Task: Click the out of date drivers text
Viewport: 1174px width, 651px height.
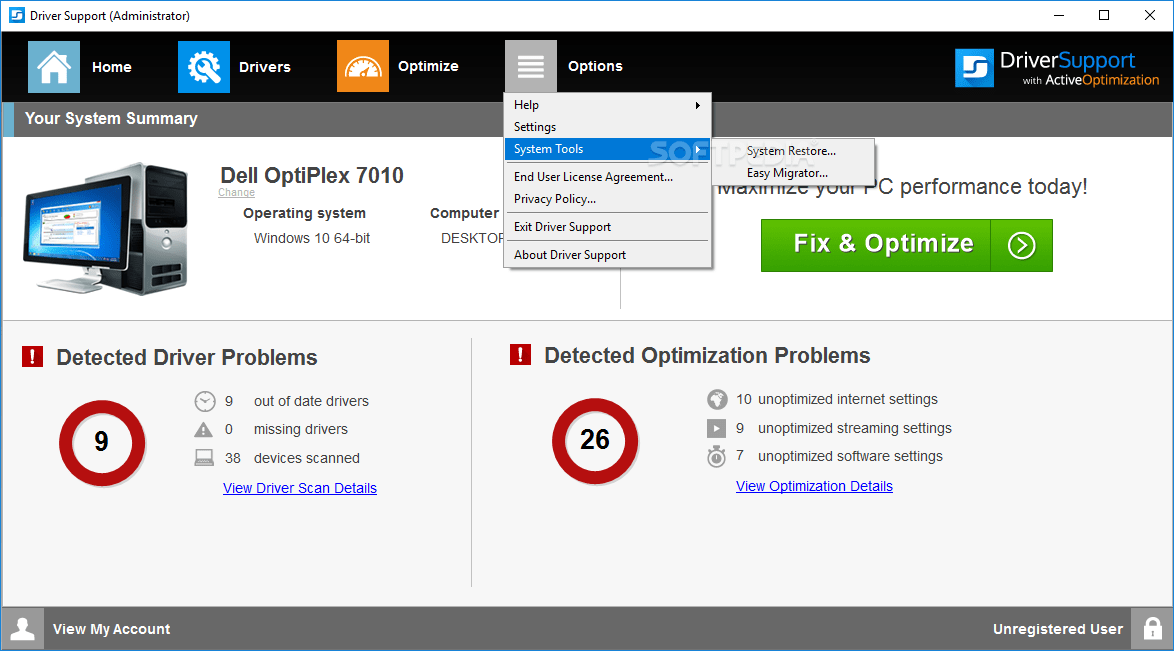Action: 311,402
